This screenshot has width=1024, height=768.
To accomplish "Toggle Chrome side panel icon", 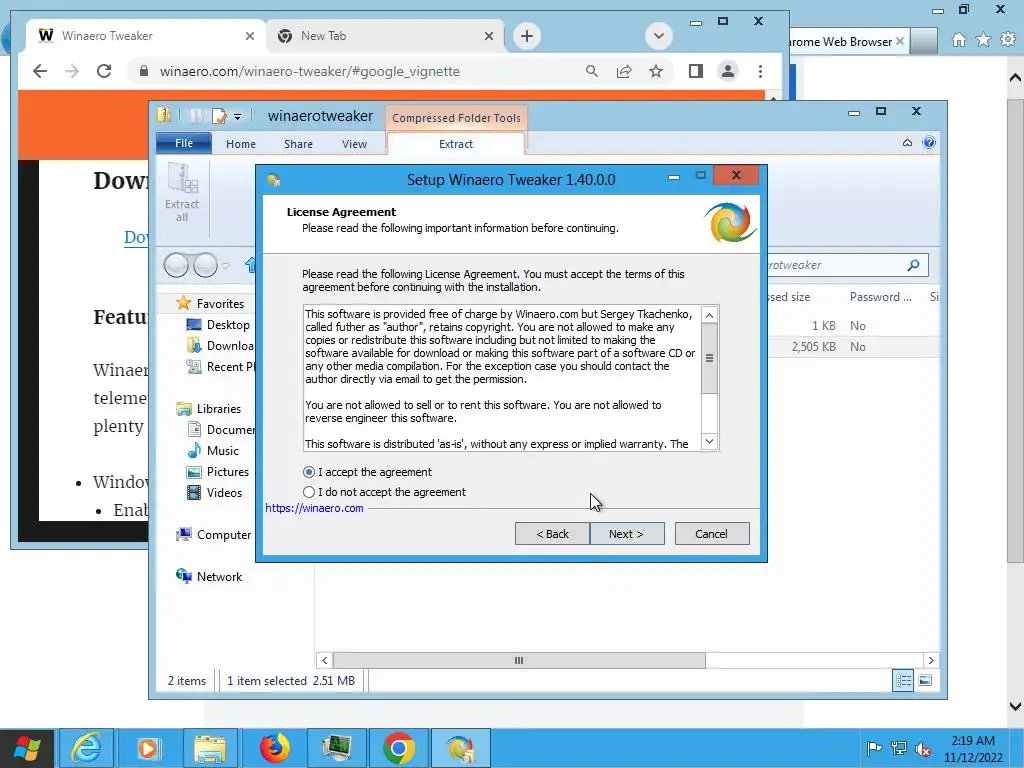I will click(x=696, y=71).
